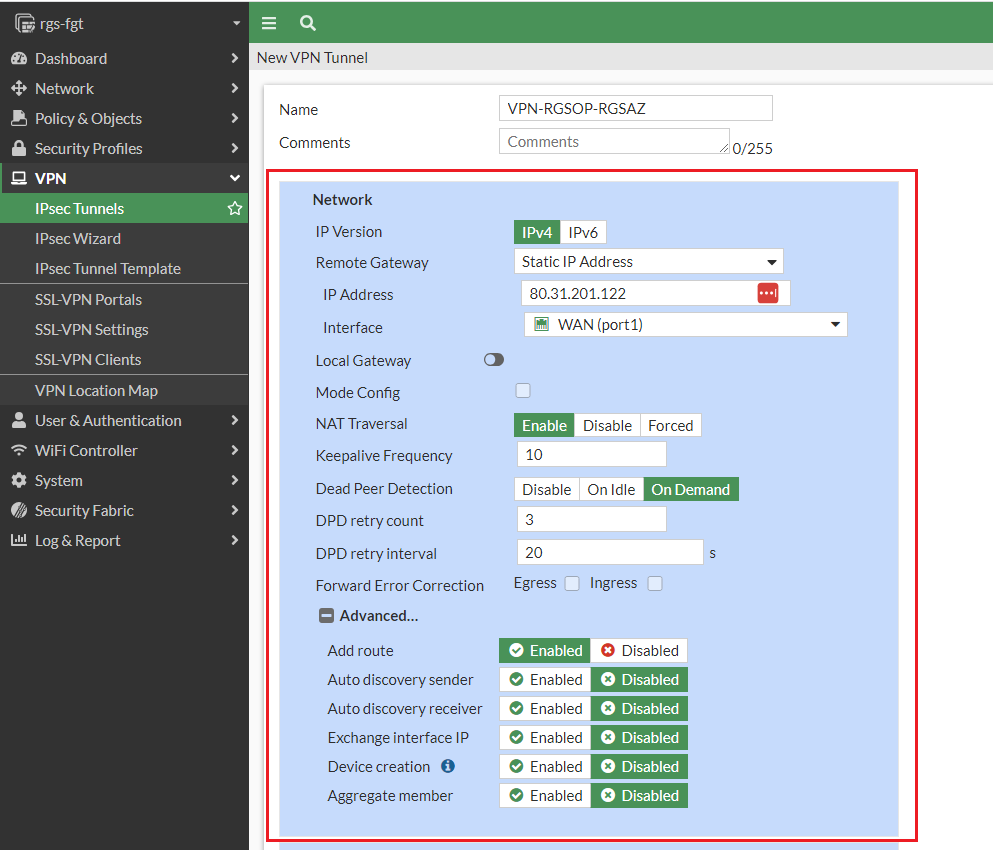The image size is (993, 850).
Task: Enable the Mode Config checkbox
Action: pyautogui.click(x=522, y=391)
